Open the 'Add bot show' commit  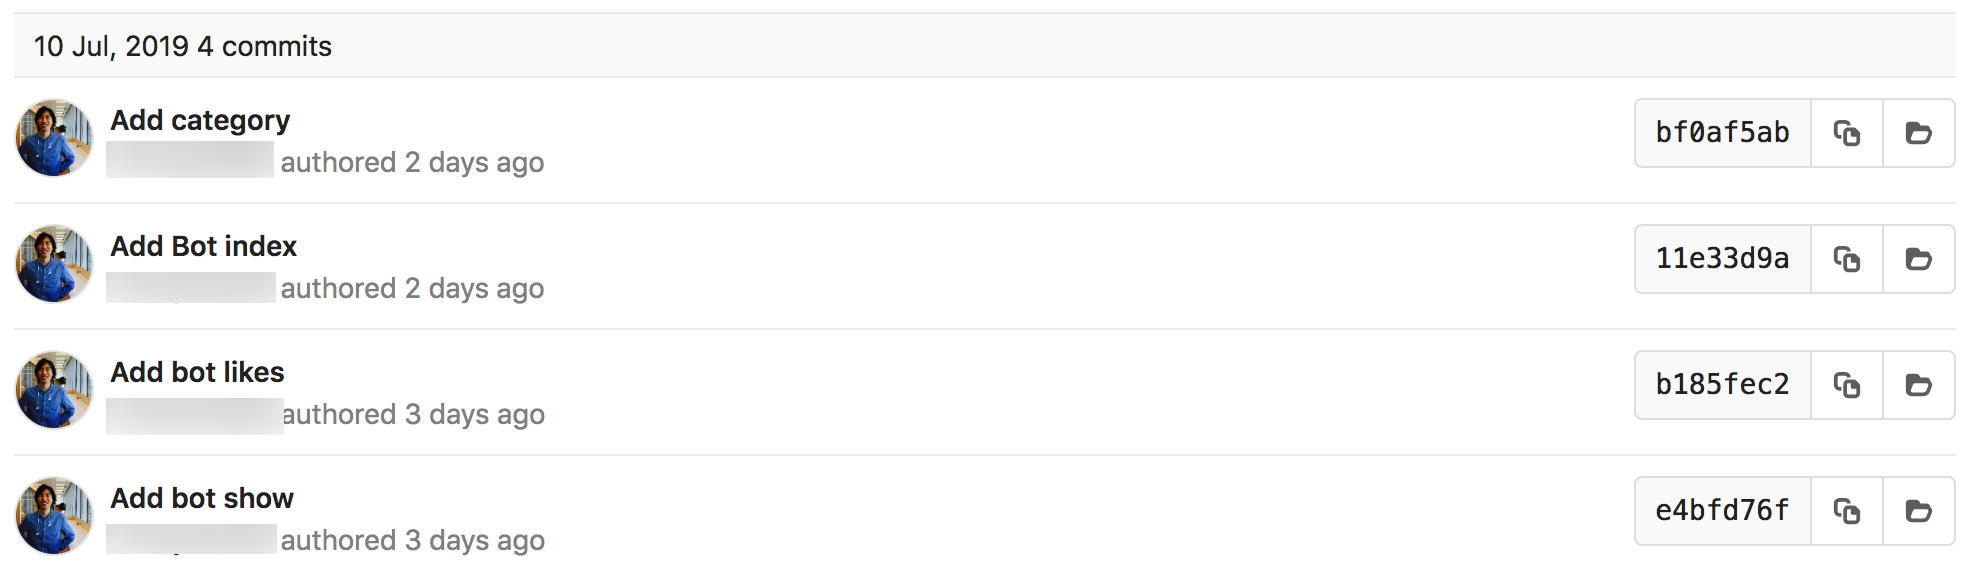point(202,498)
